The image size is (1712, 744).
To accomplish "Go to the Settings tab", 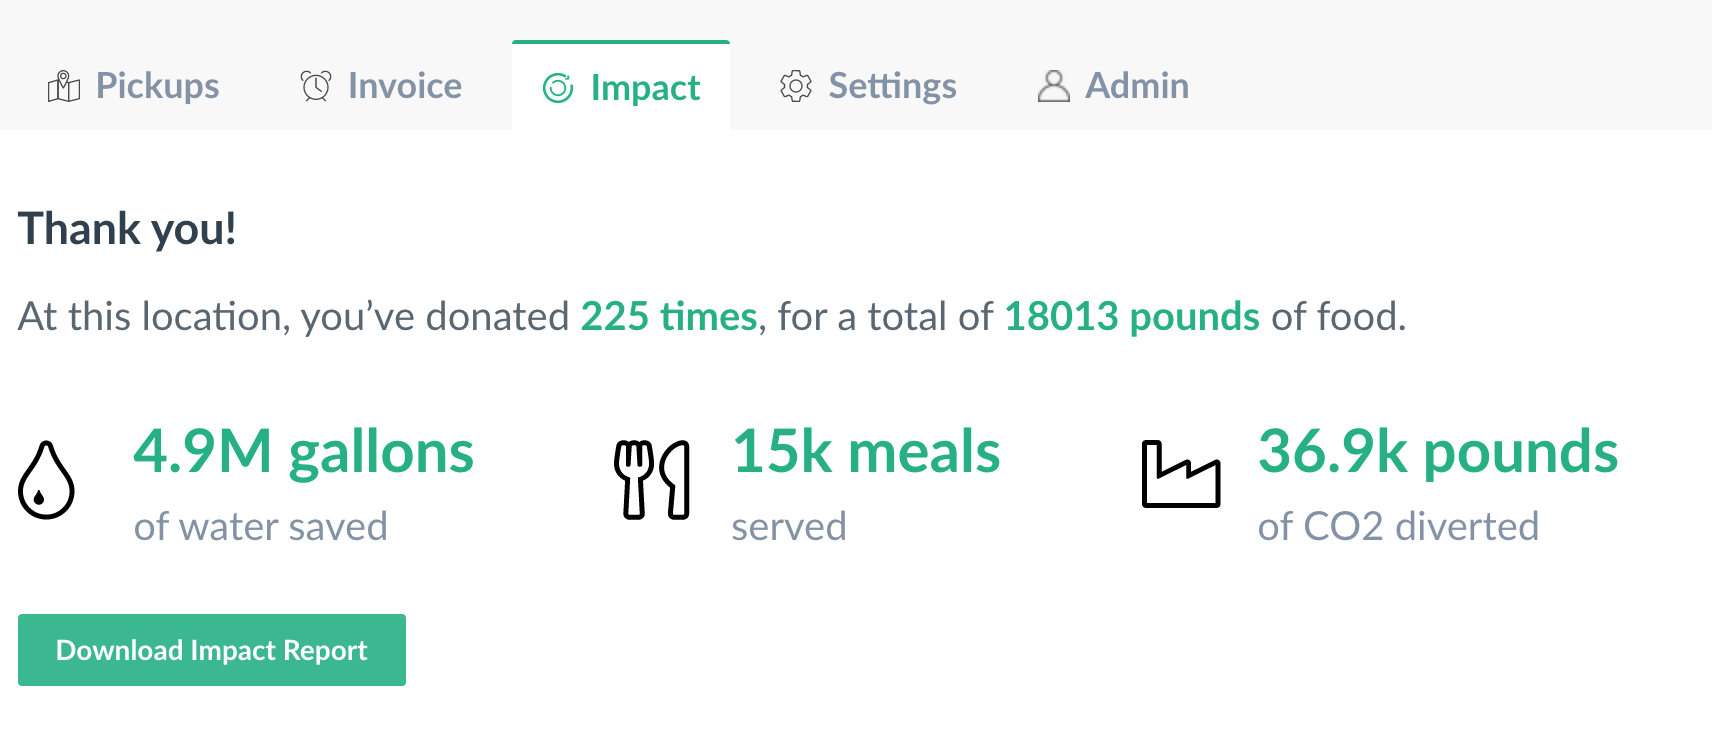I will pyautogui.click(x=892, y=86).
